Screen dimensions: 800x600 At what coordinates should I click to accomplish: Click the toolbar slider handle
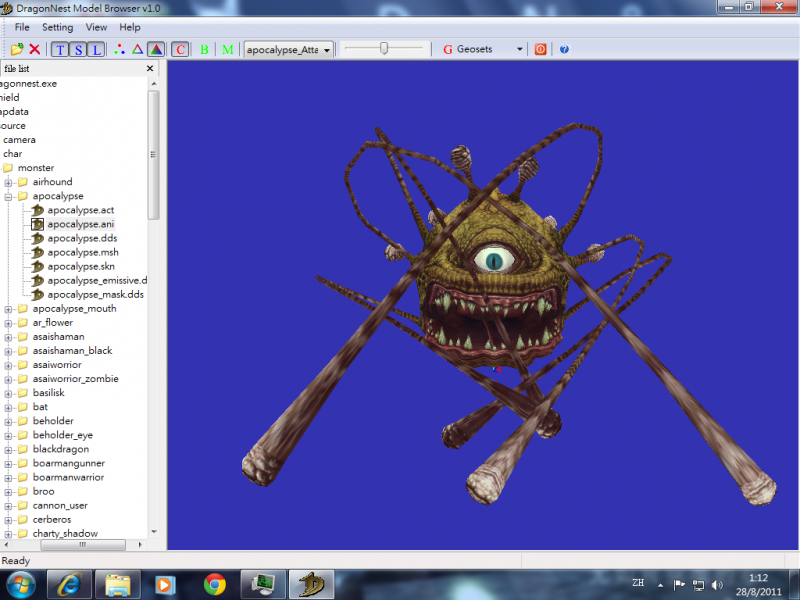(384, 48)
